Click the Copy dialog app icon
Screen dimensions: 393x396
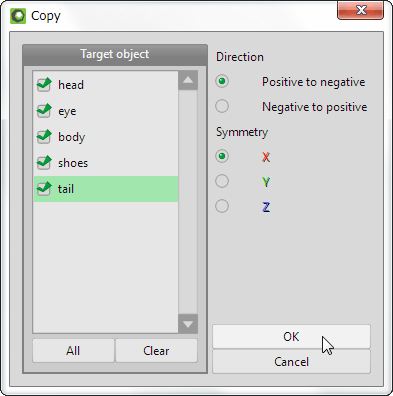tap(18, 16)
